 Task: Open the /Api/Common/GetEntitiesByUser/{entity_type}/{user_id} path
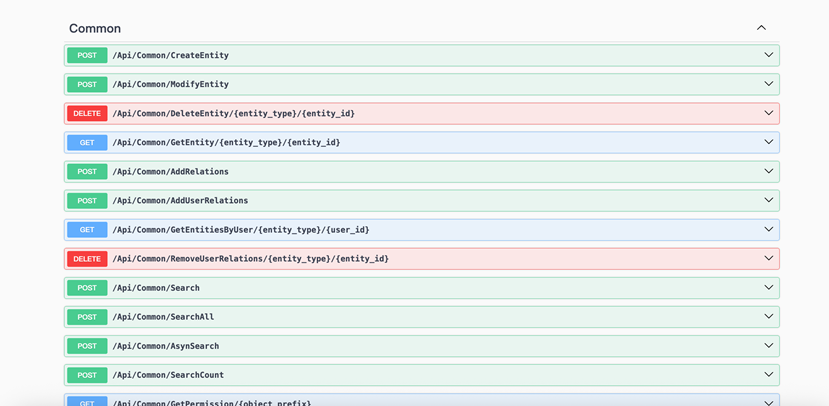(241, 230)
